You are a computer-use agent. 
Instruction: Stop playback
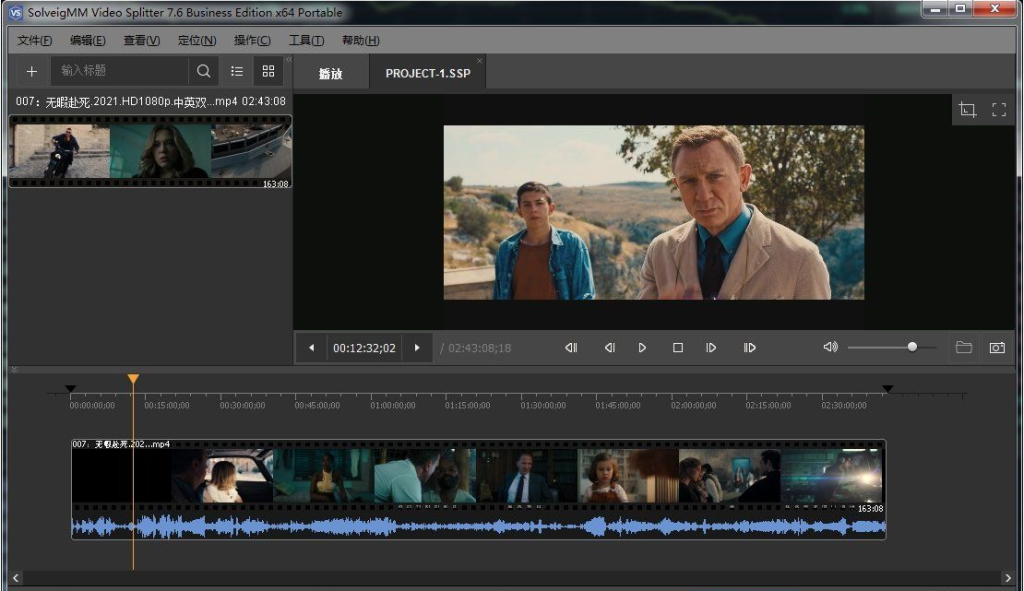coord(678,348)
